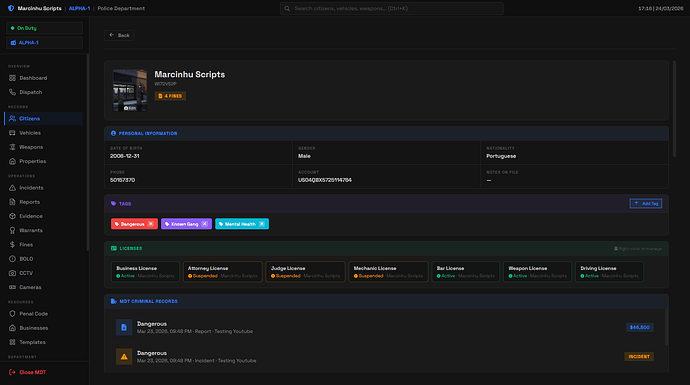Go to Dashboard page
Viewport: 690px width, 385px height.
tap(44, 78)
